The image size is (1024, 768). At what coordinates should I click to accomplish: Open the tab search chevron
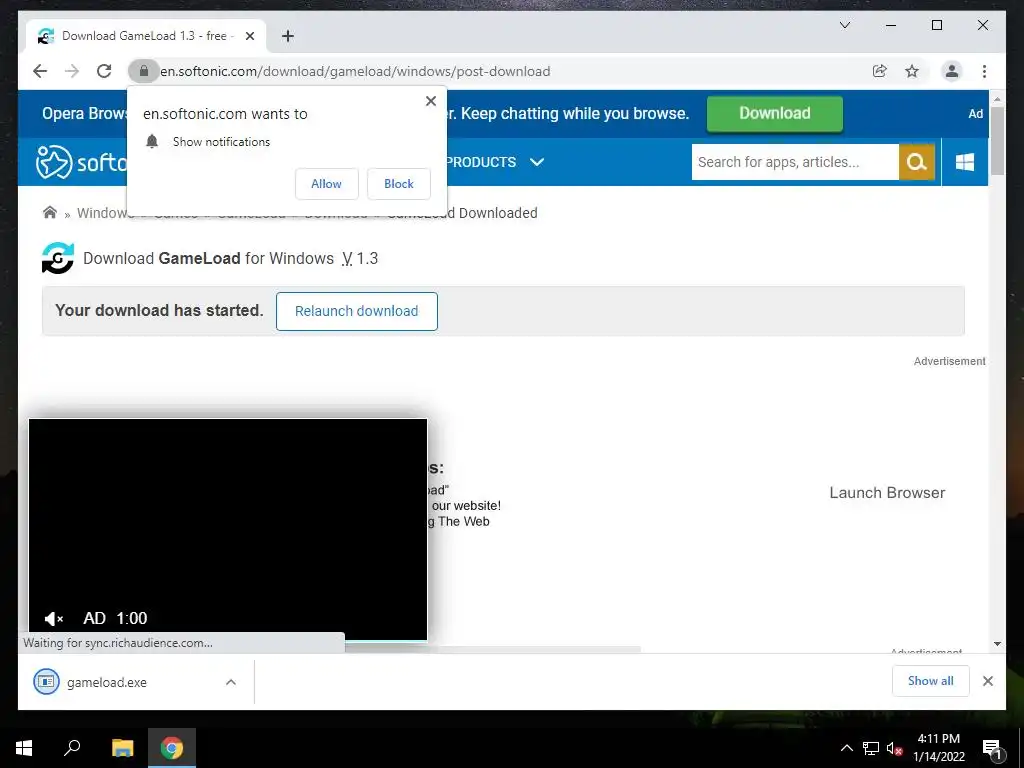click(x=844, y=25)
